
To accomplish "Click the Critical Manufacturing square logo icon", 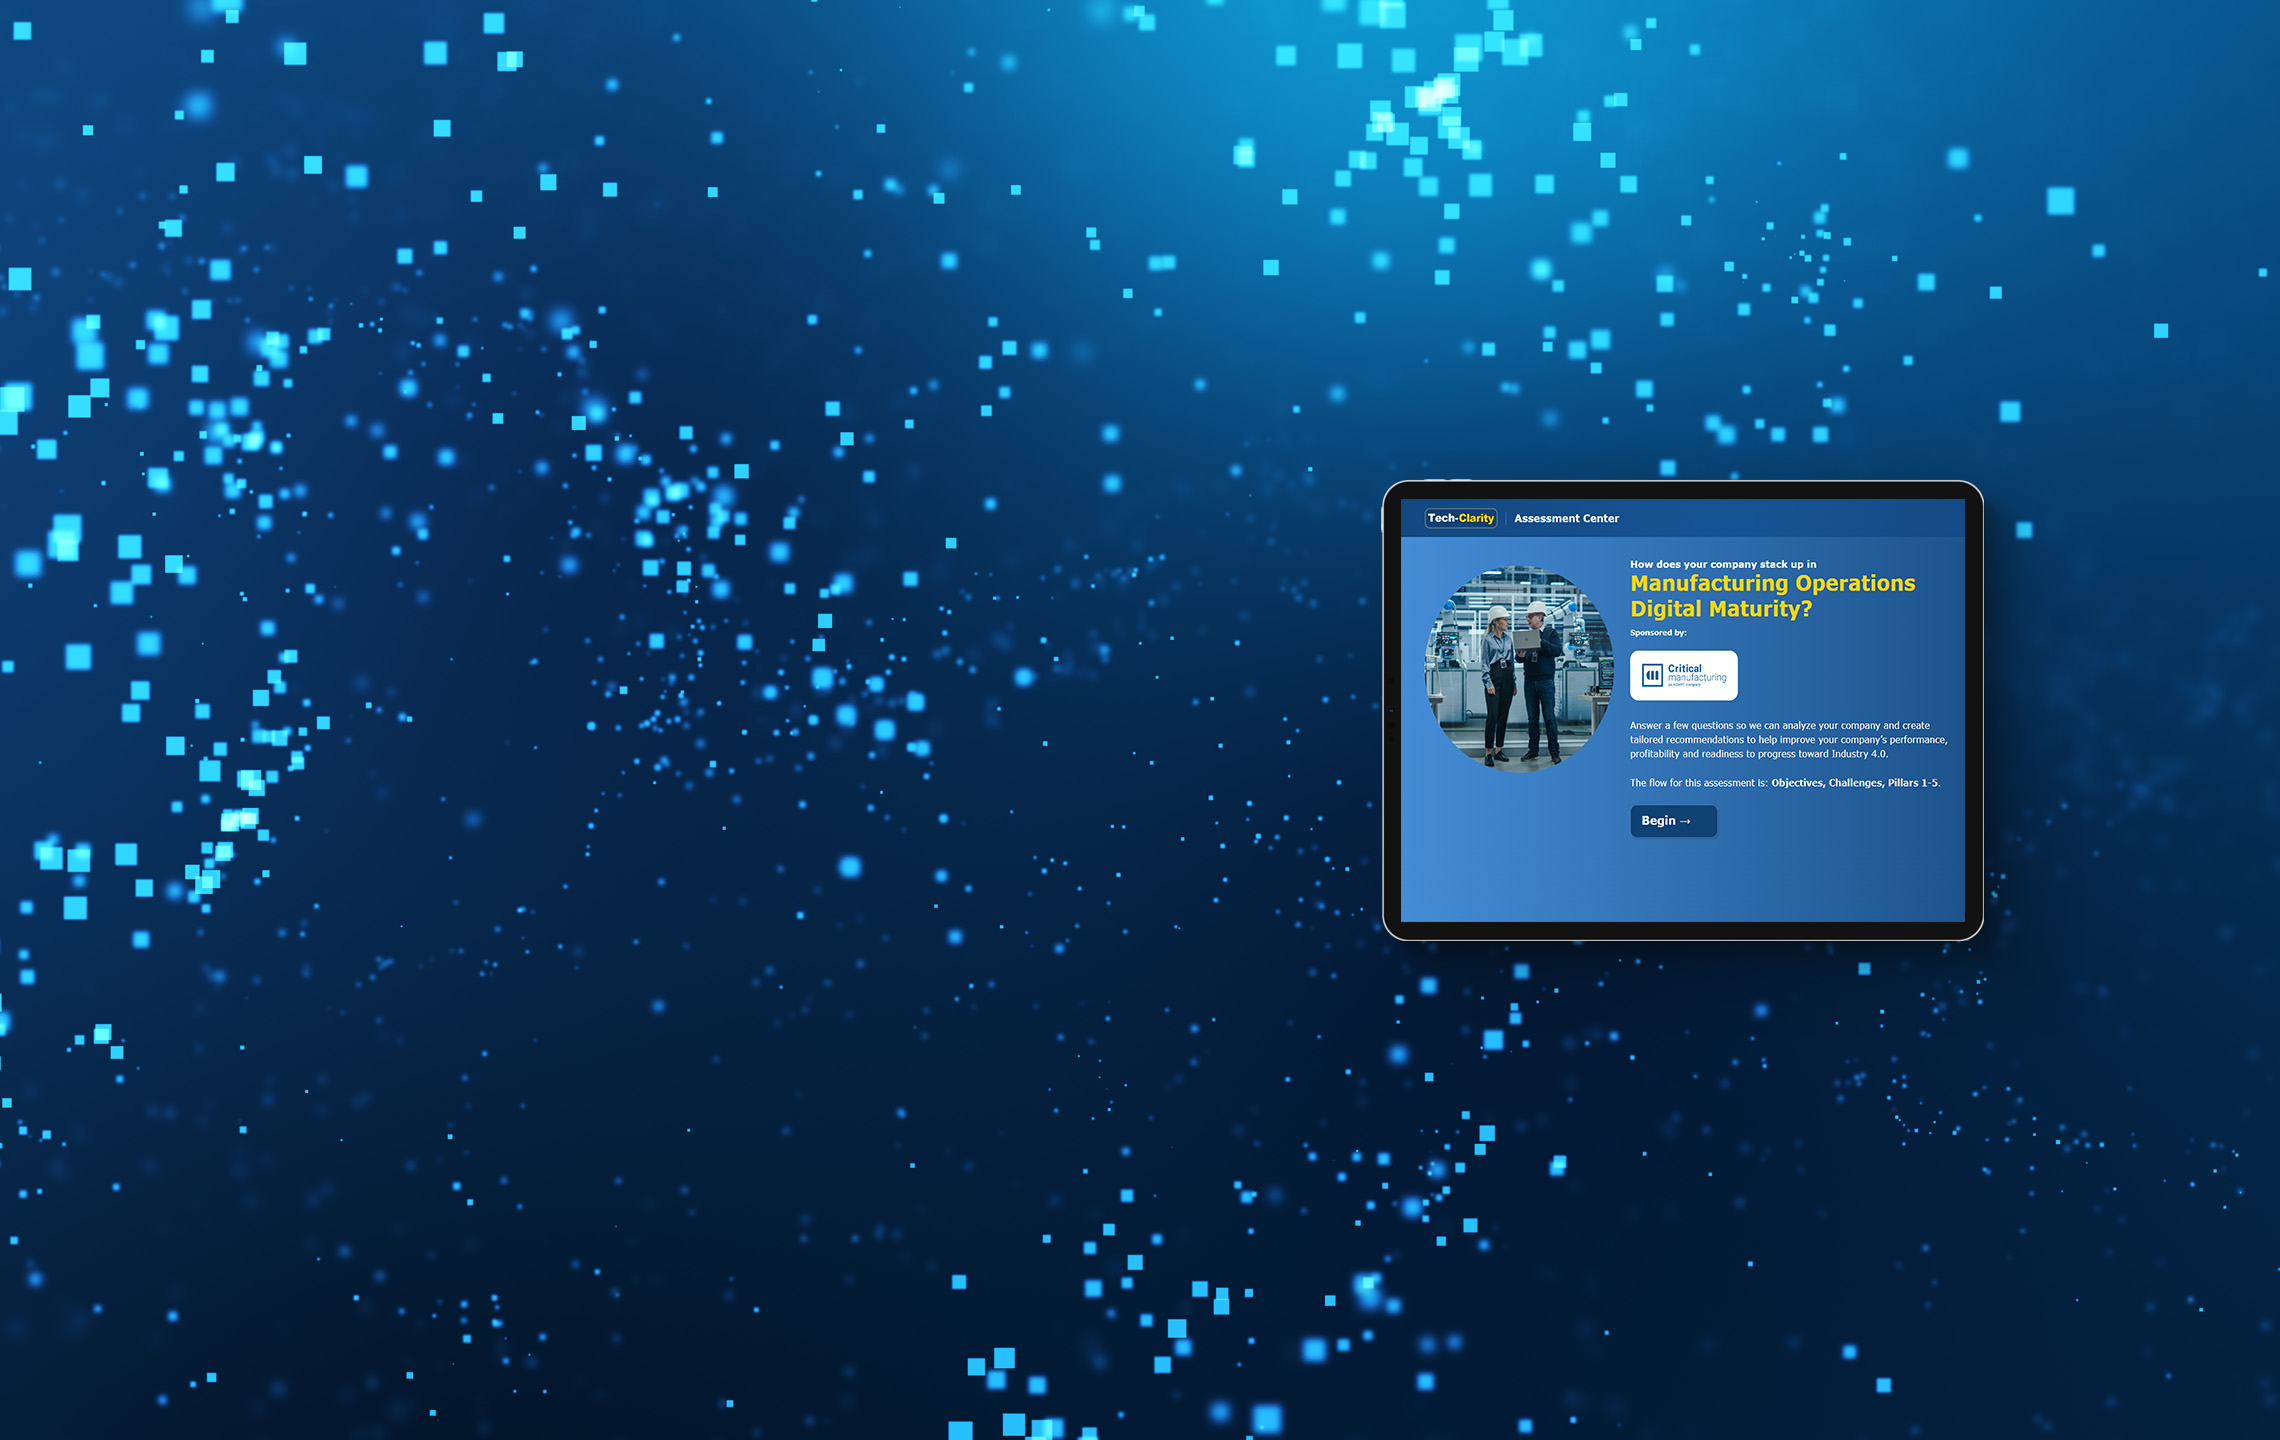I will 1652,676.
